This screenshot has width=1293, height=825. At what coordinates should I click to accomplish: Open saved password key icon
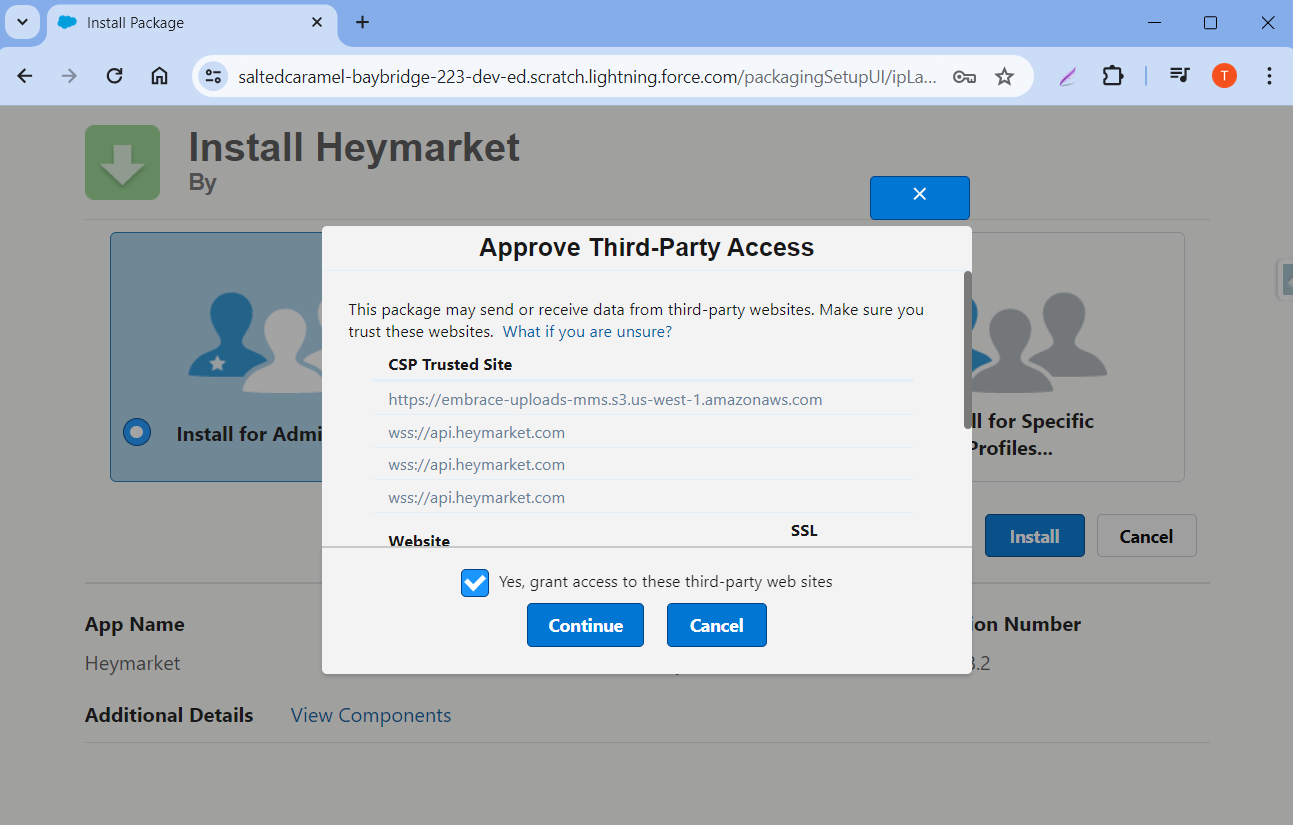point(964,76)
